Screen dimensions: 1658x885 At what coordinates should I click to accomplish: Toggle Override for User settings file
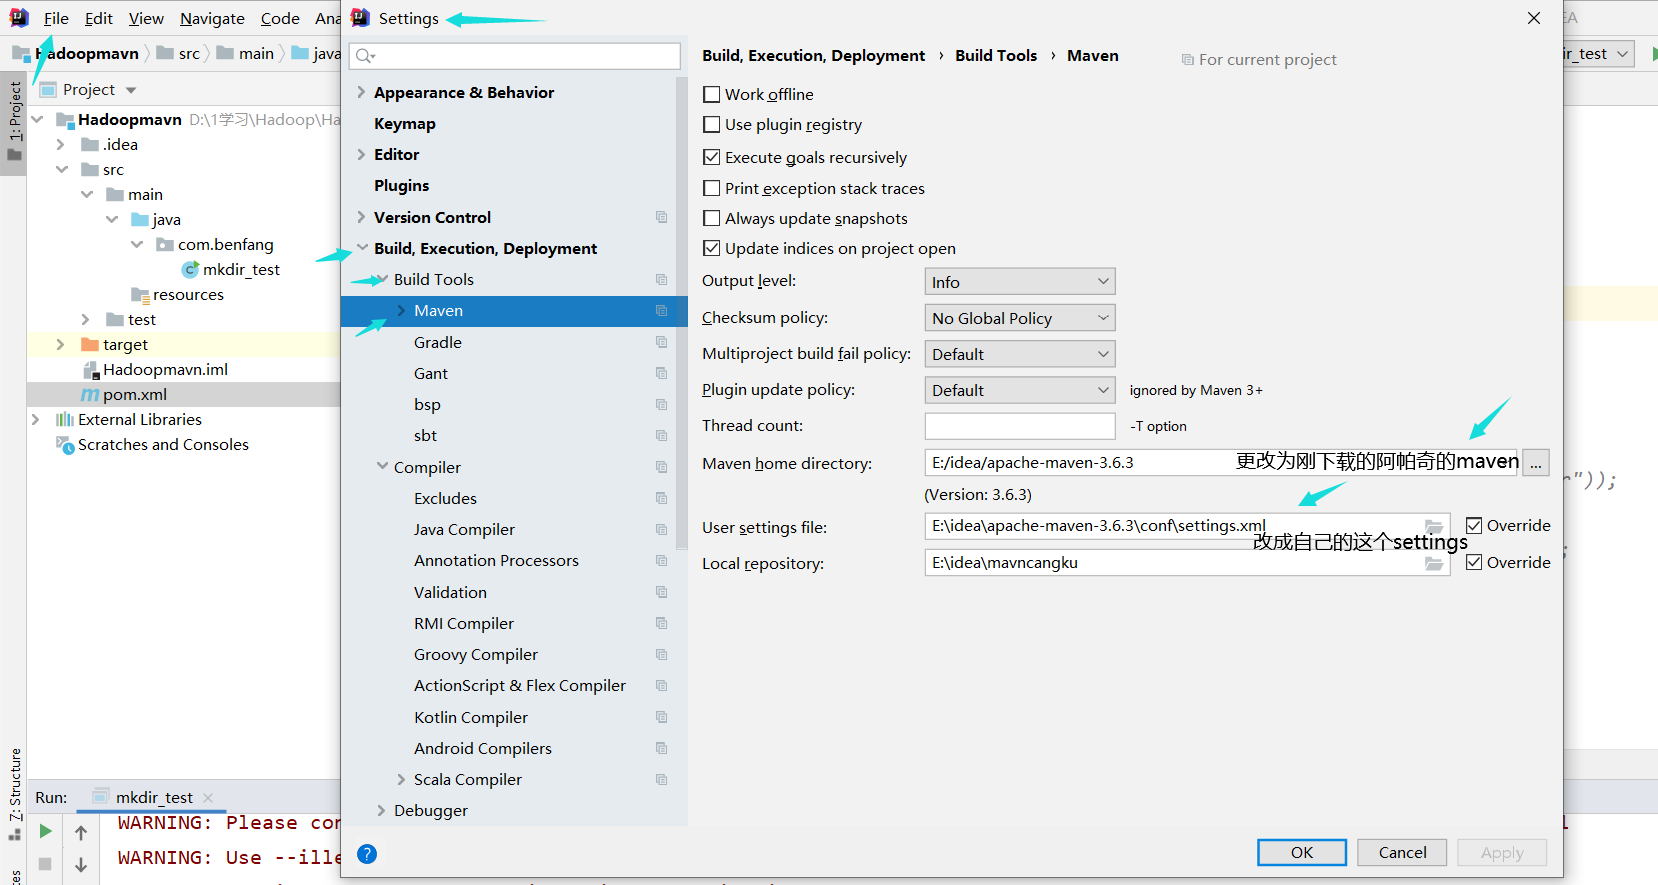[1474, 525]
